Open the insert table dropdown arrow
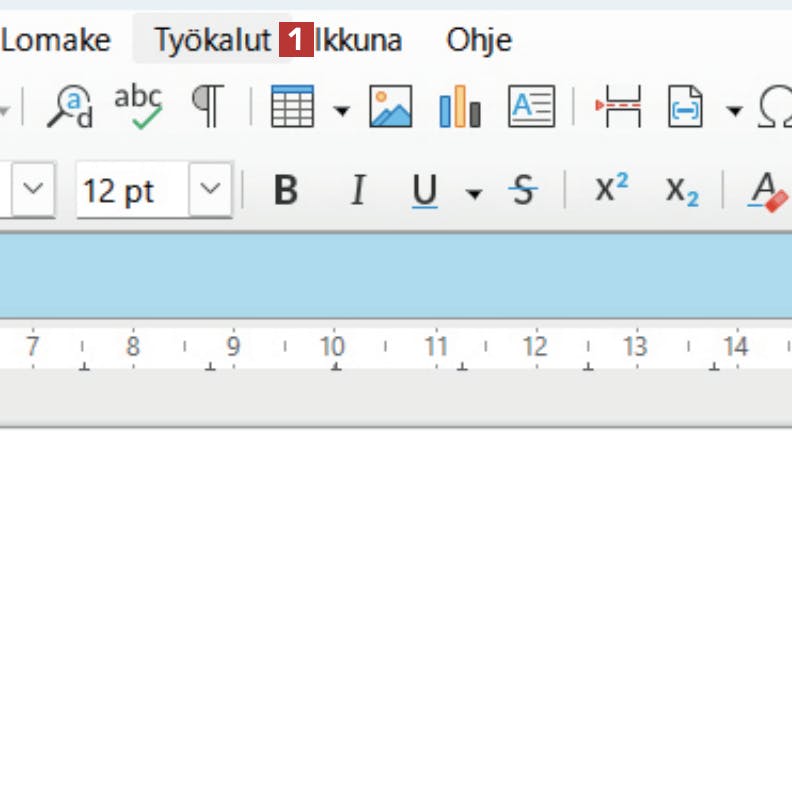This screenshot has height=796, width=792. tap(341, 108)
